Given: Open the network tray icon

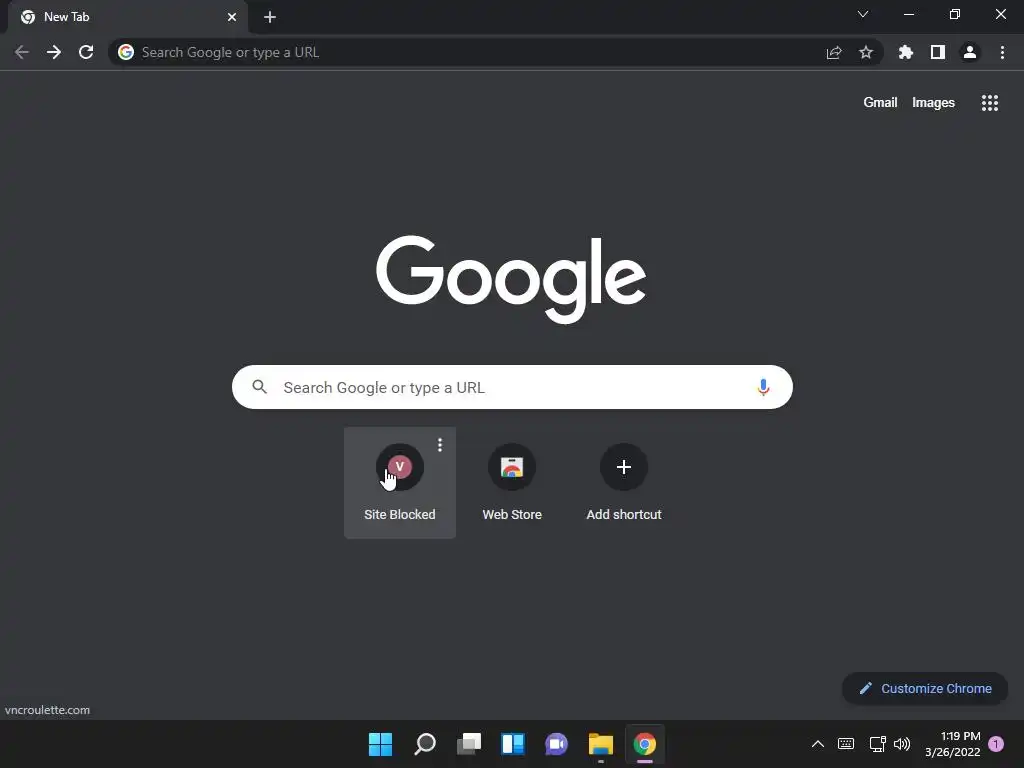Looking at the screenshot, I should click(x=877, y=744).
